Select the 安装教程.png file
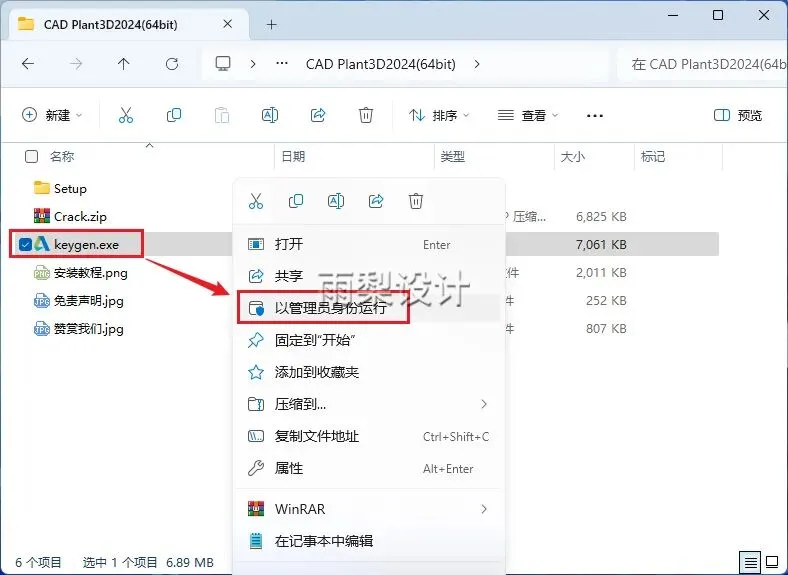 pyautogui.click(x=90, y=273)
